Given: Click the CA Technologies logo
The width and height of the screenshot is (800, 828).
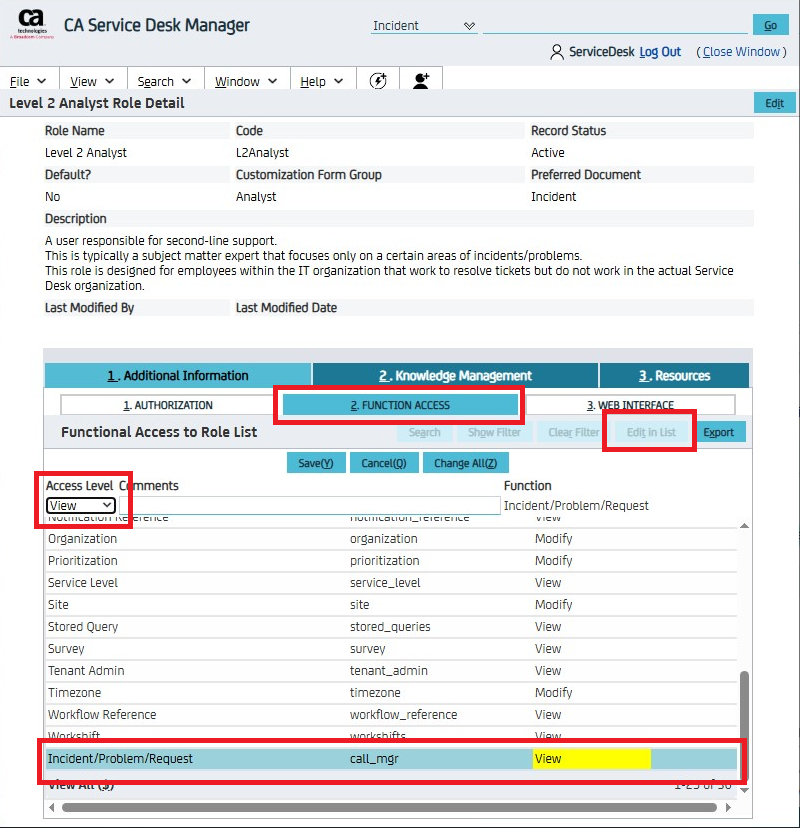Looking at the screenshot, I should pyautogui.click(x=31, y=24).
